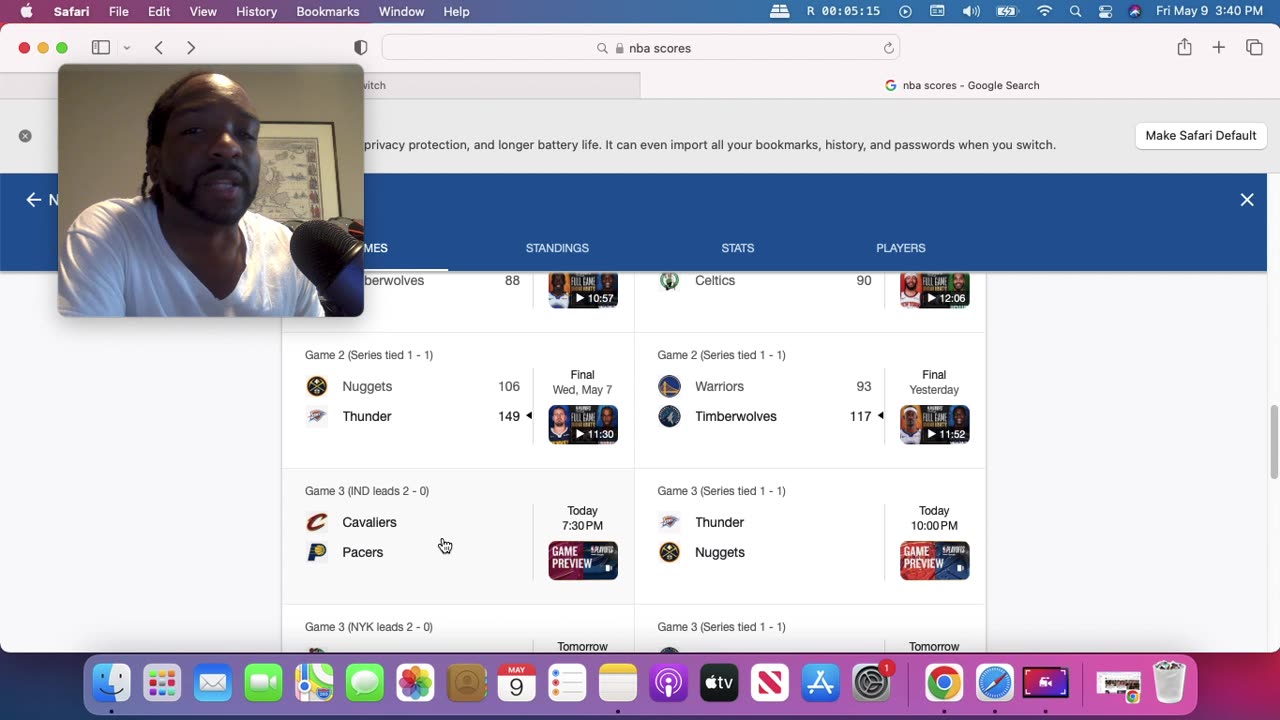Open Calendar from the Dock
1280x720 pixels.
click(x=516, y=683)
